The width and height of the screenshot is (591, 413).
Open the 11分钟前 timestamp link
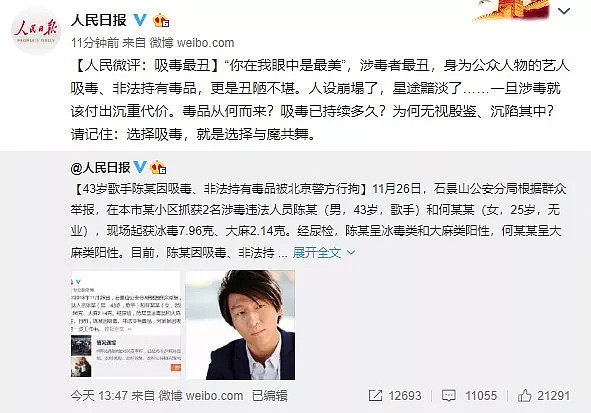pyautogui.click(x=95, y=43)
